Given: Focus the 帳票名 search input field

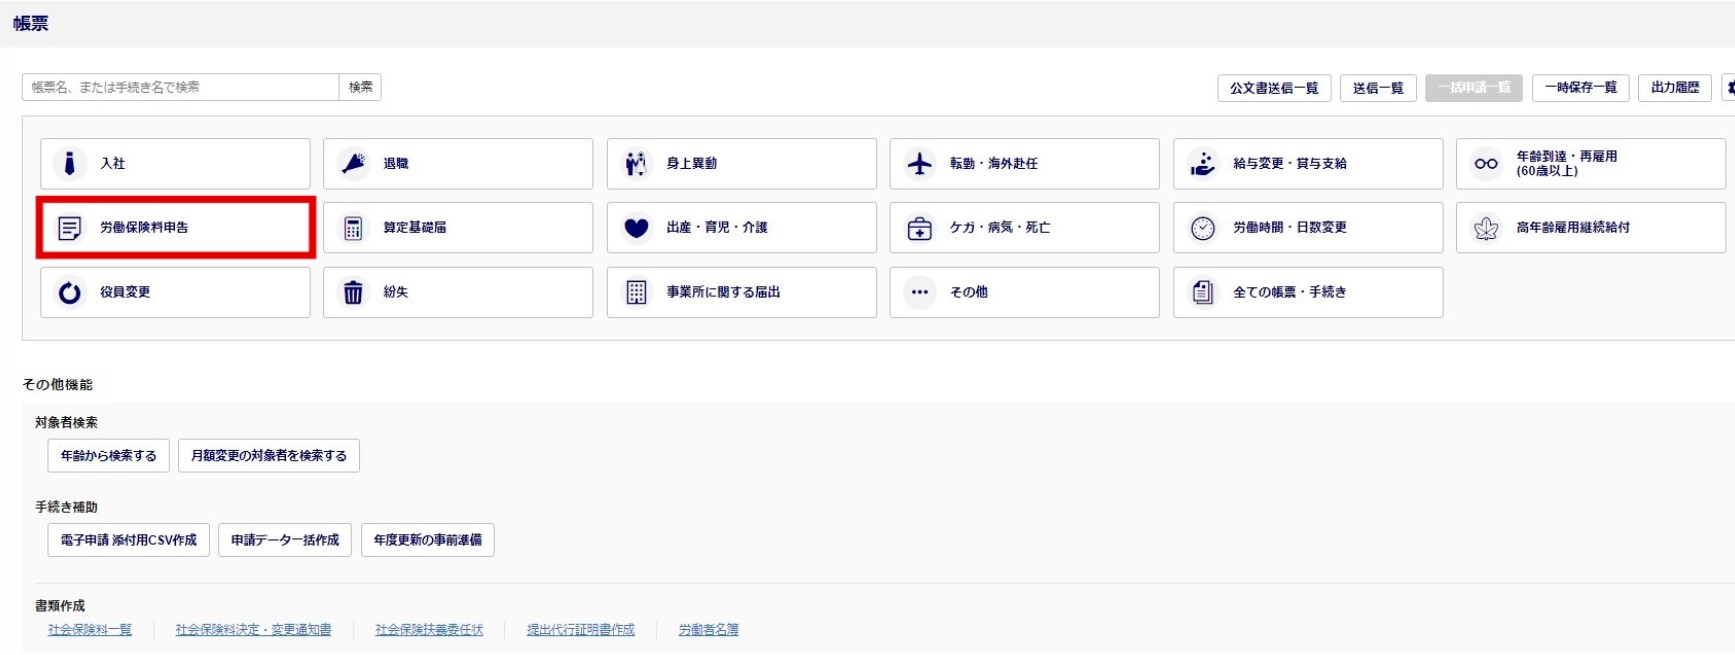Looking at the screenshot, I should [180, 87].
